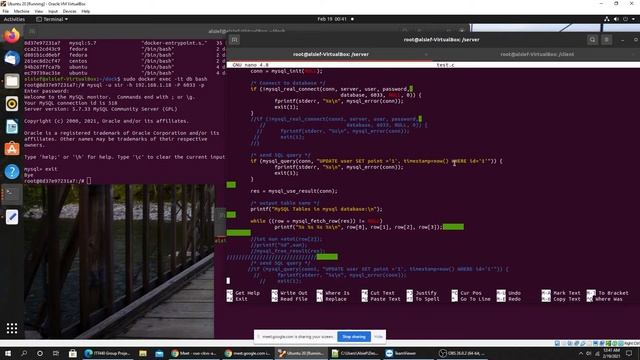Viewport: 640px width, 360px height.
Task: Click the while mysql_fetch_row line
Action: [316, 221]
